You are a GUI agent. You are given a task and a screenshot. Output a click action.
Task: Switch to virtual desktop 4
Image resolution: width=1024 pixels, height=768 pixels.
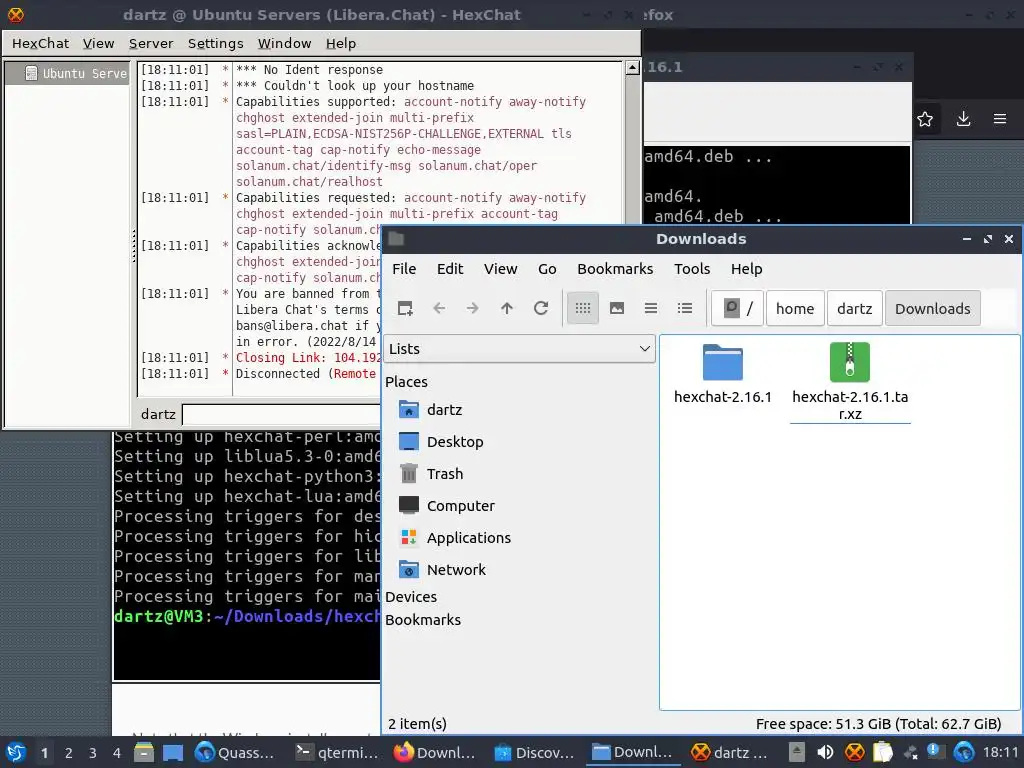[117, 753]
